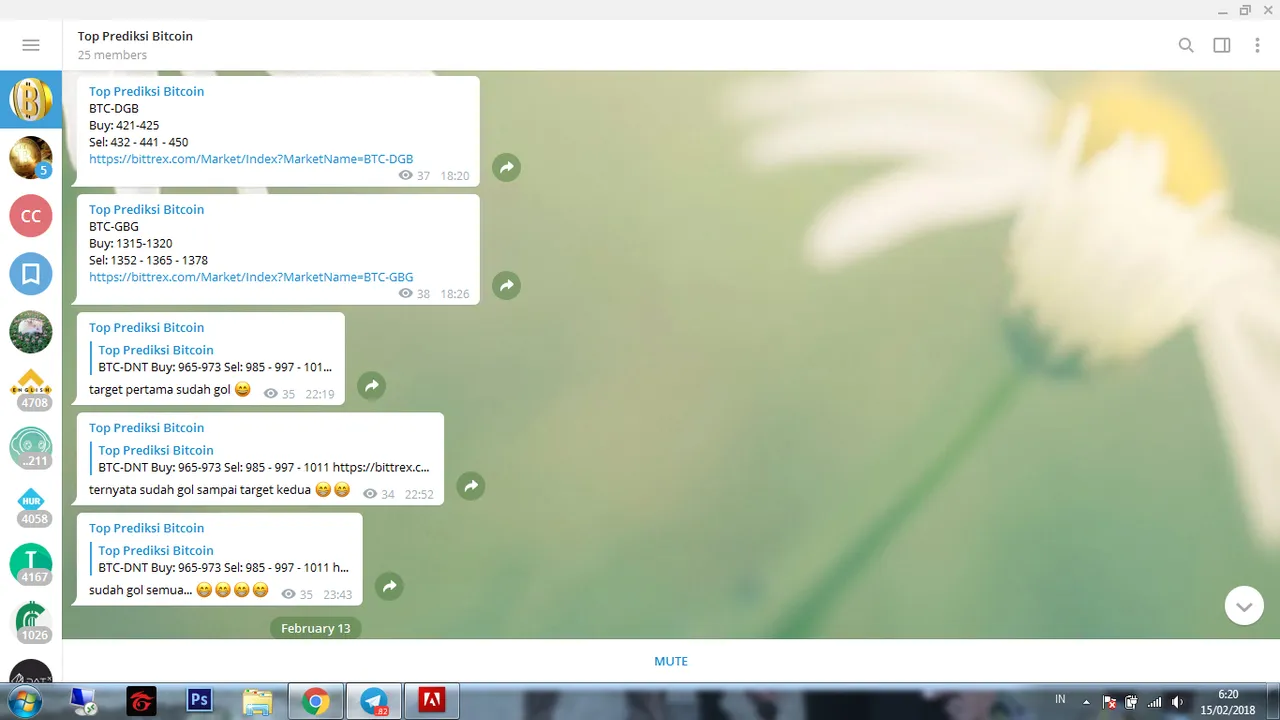1280x720 pixels.
Task: Open the English channel with 4708 unread
Action: click(31, 390)
